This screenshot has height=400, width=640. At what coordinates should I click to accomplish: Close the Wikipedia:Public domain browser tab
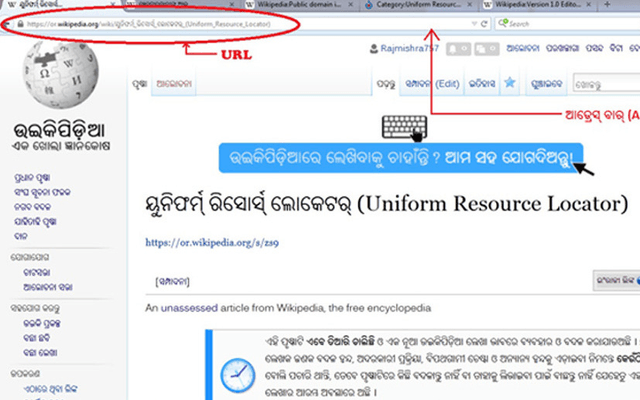351,4
